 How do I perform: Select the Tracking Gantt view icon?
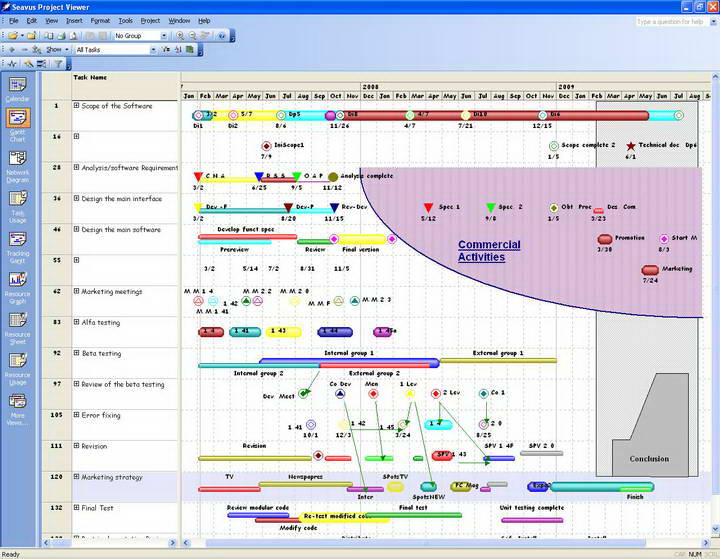[17, 244]
